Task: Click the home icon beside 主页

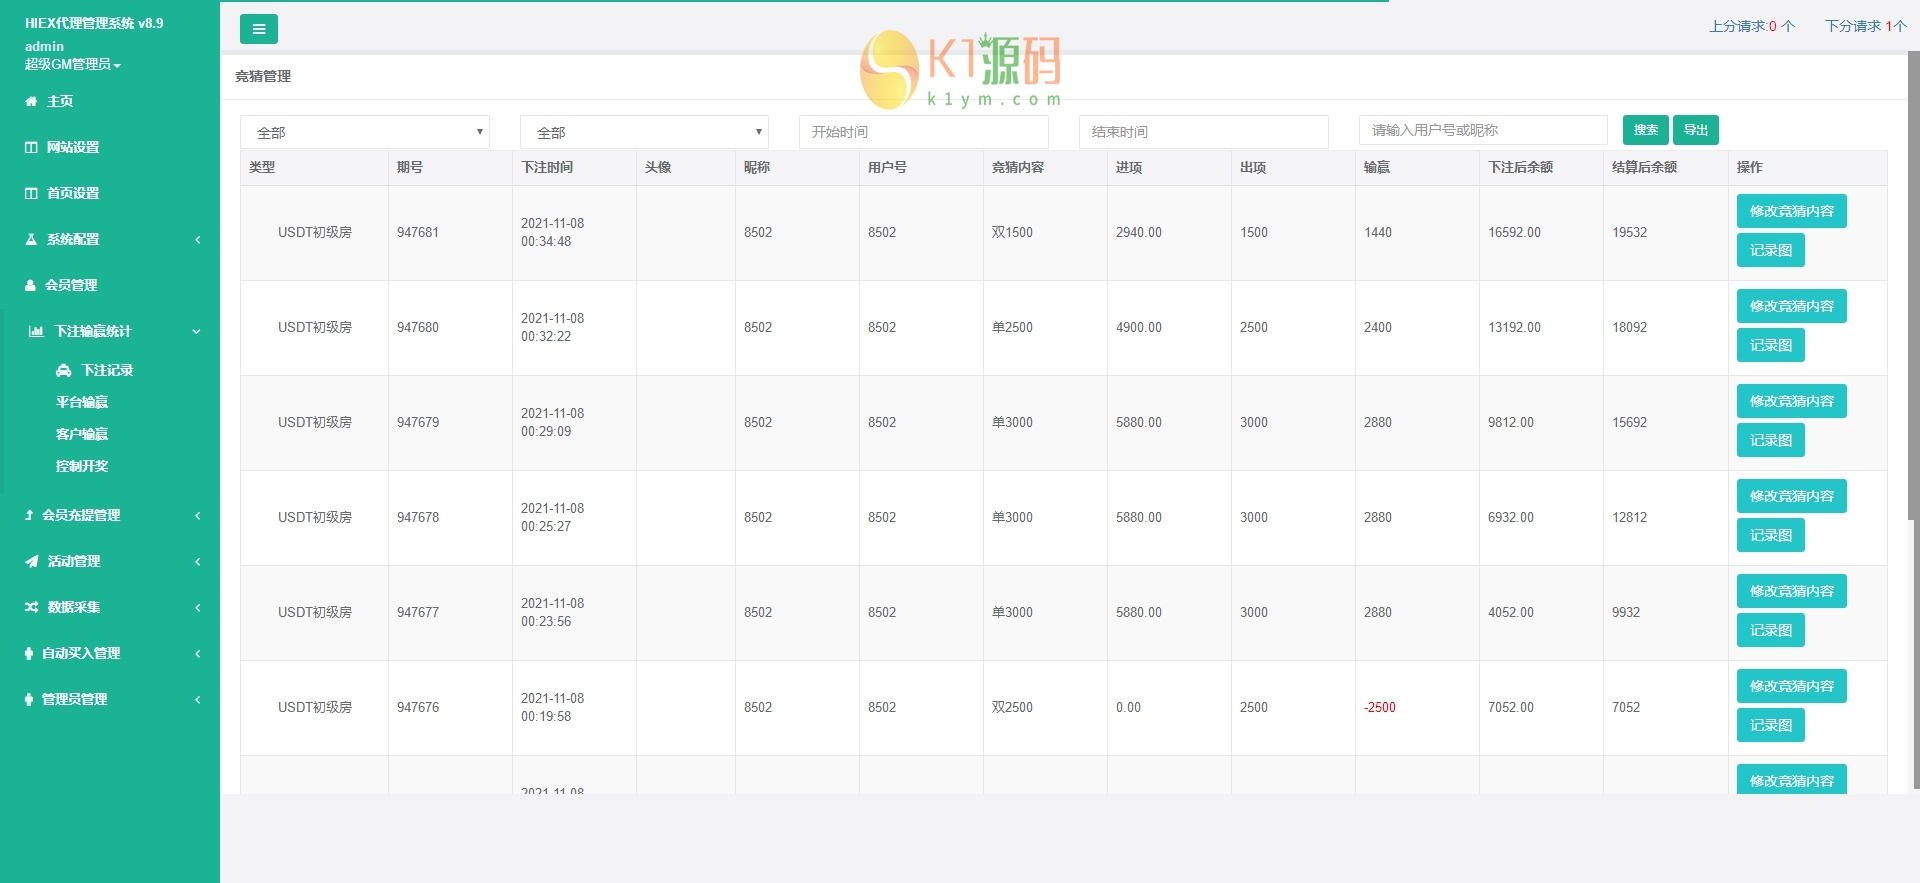Action: pos(31,101)
